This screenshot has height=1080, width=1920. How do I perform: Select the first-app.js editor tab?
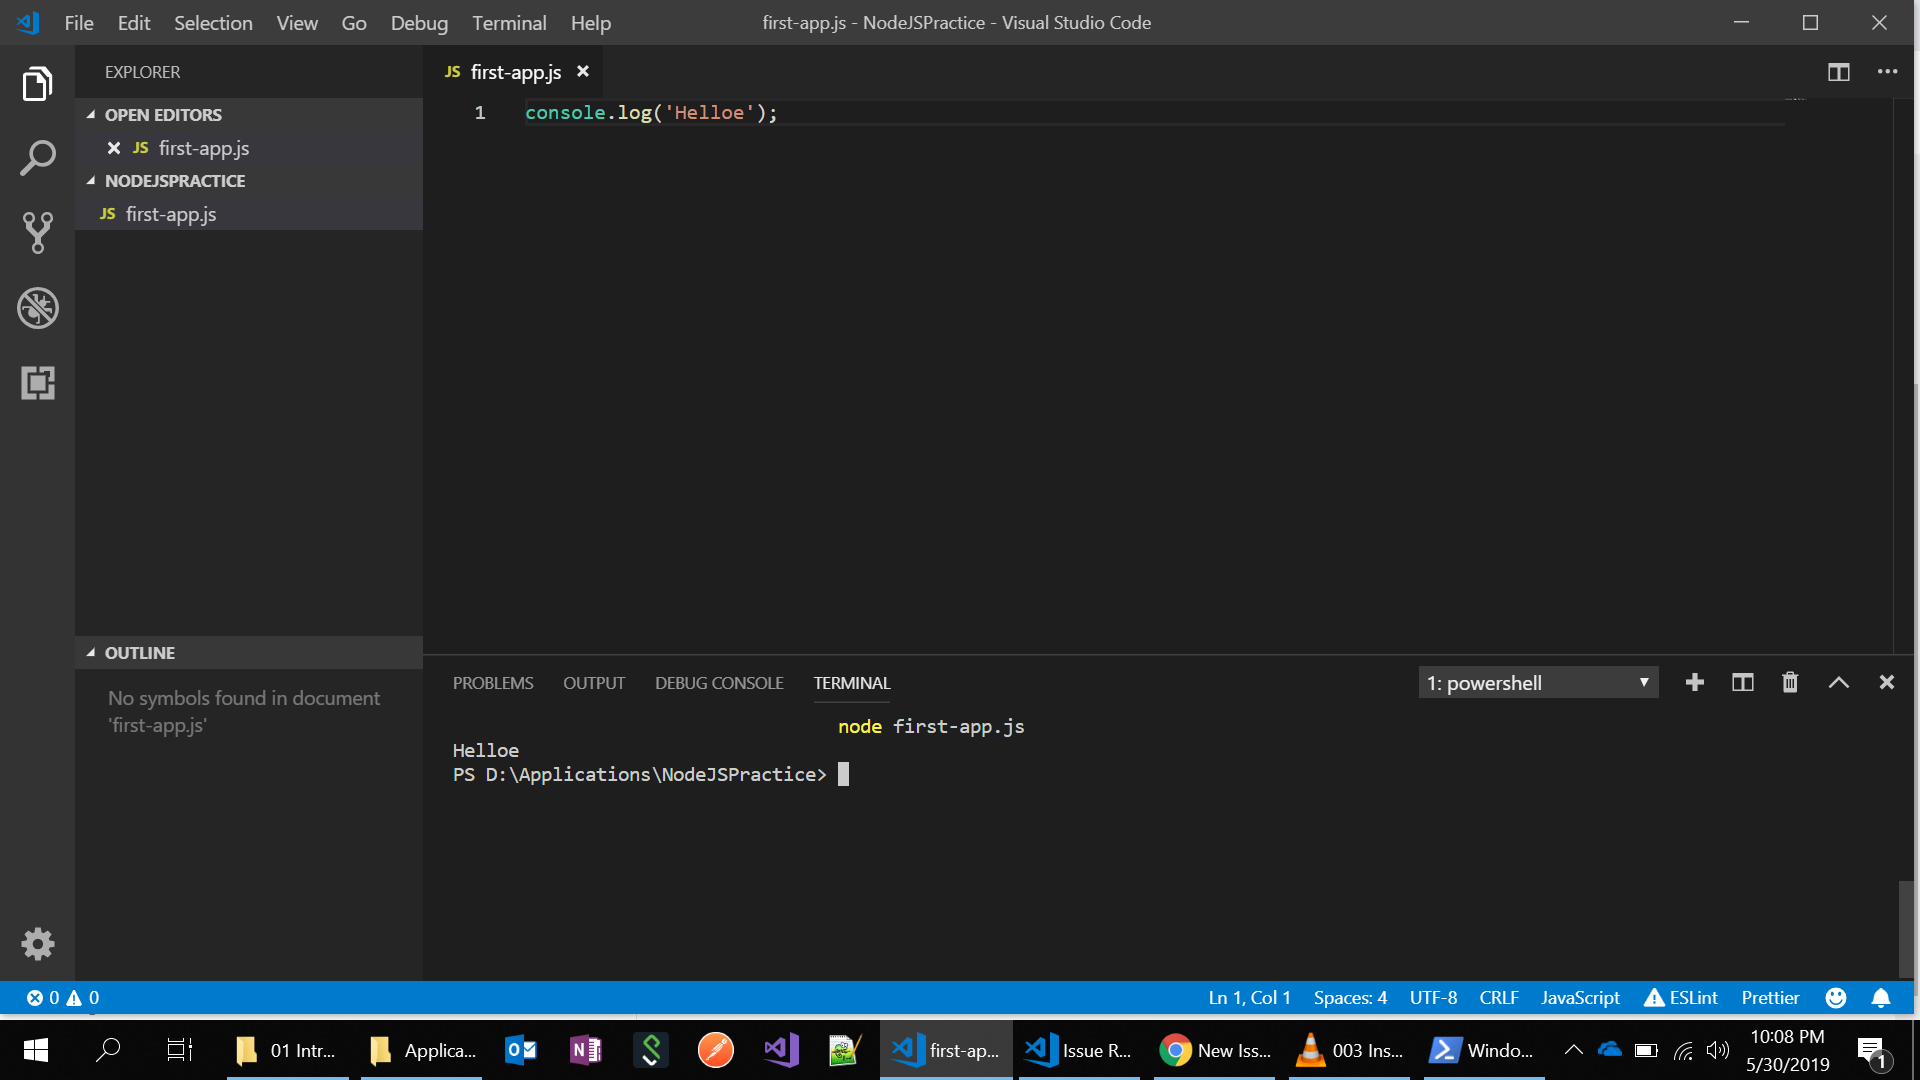515,72
